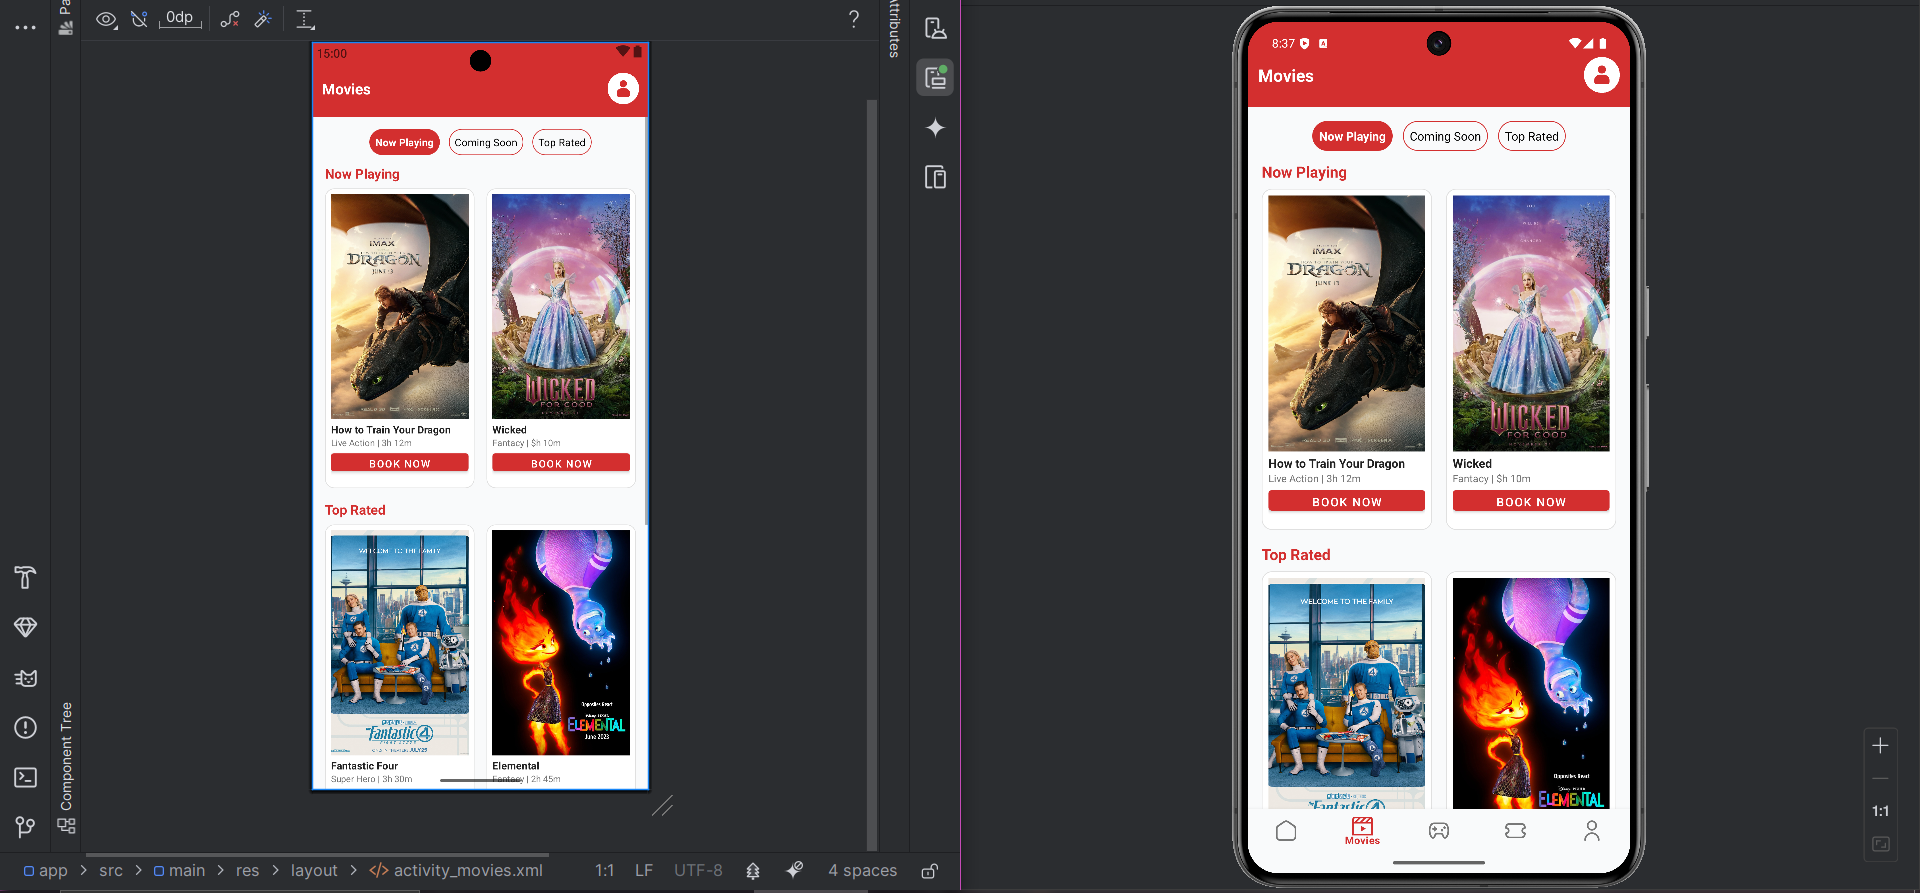Open the Logcat tool window

(x=26, y=677)
